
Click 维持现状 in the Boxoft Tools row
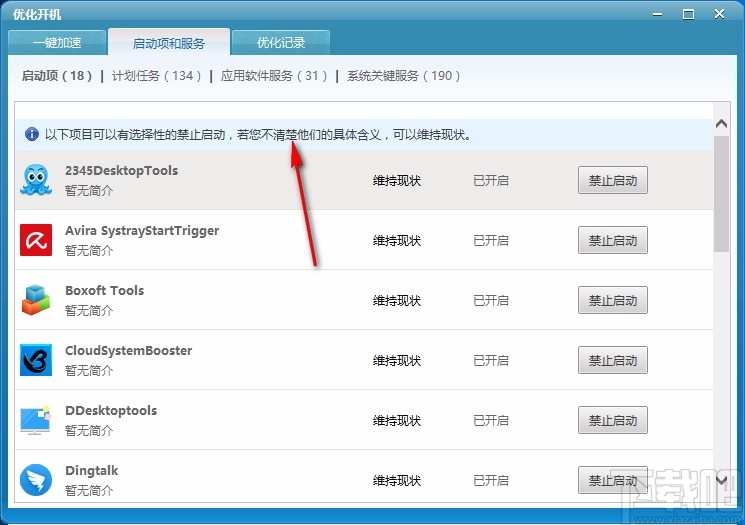coord(397,300)
